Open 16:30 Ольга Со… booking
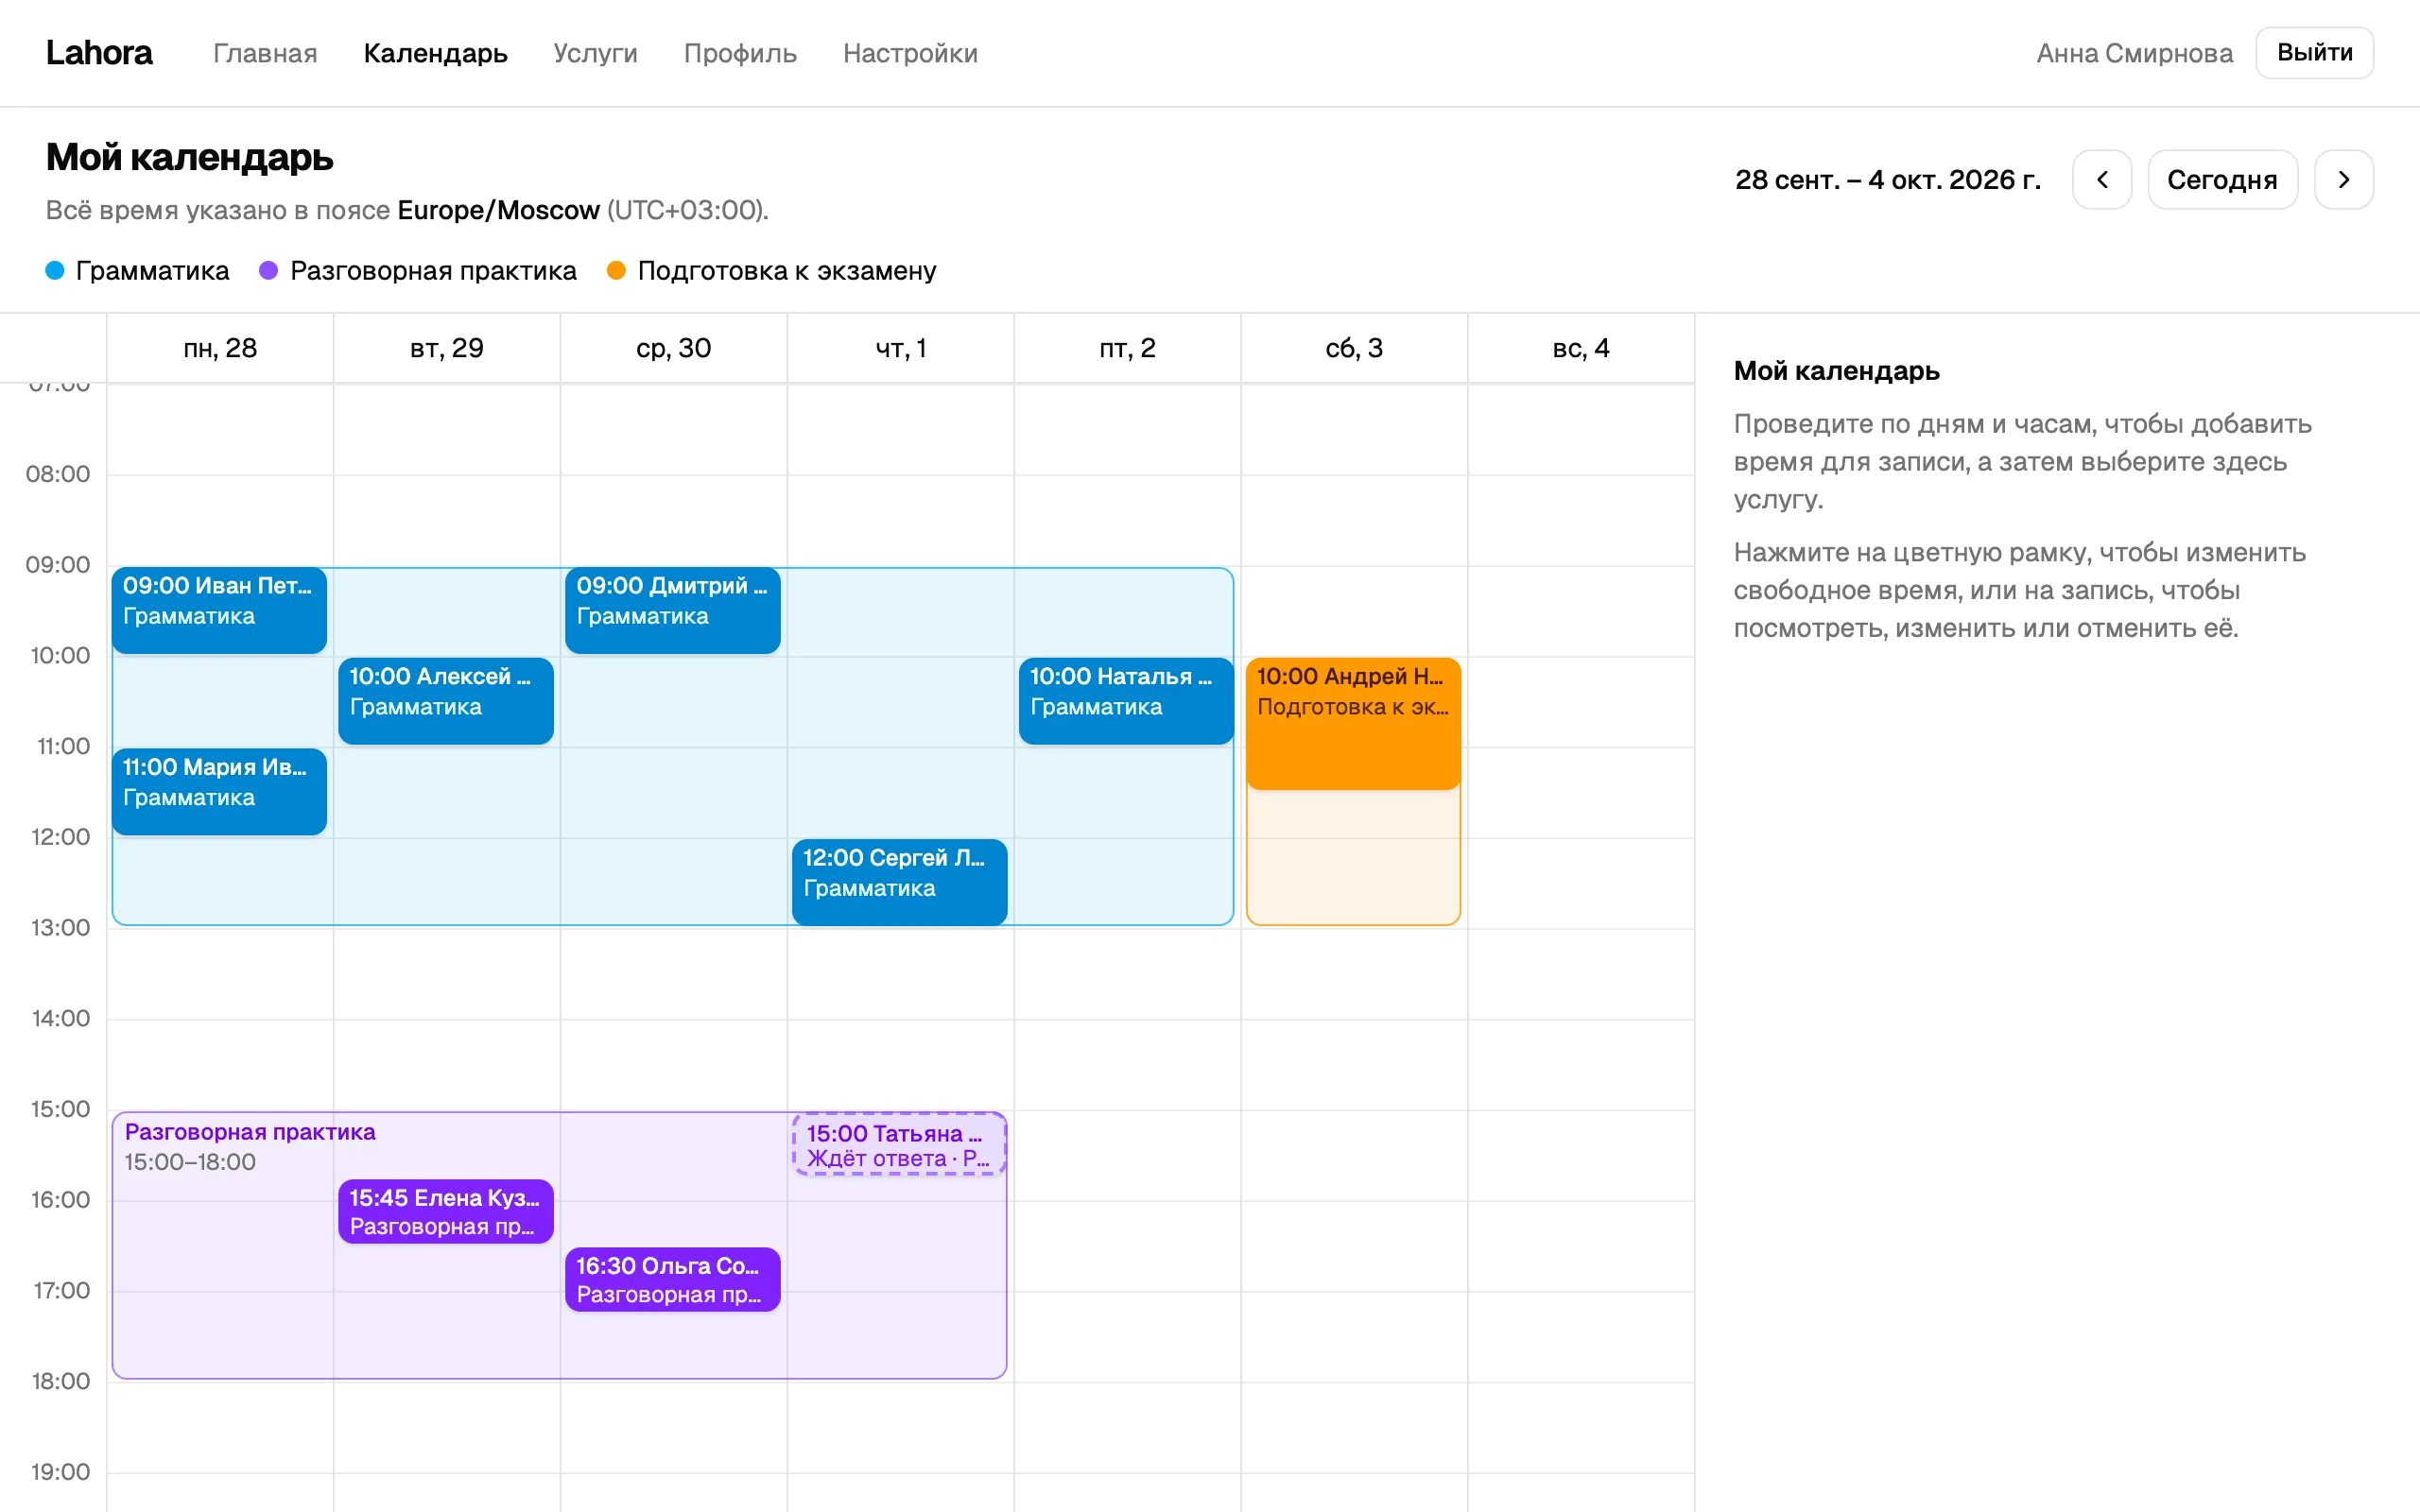 point(673,1279)
